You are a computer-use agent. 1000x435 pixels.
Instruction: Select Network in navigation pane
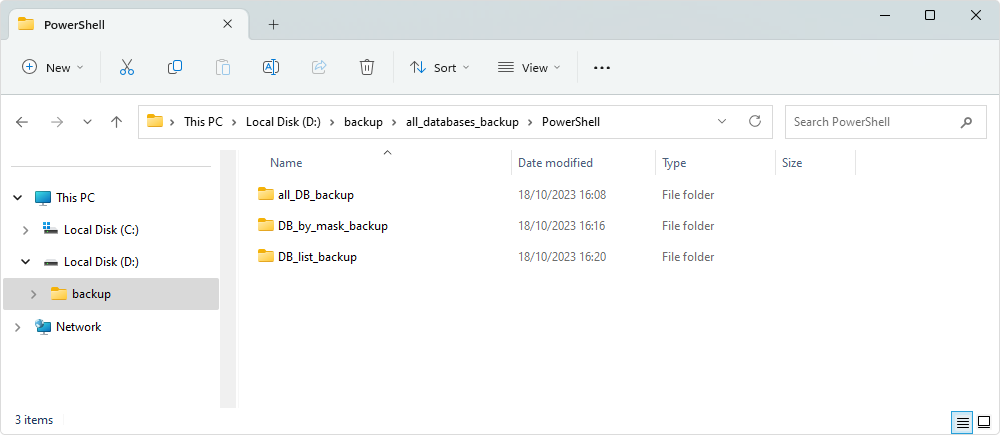78,327
